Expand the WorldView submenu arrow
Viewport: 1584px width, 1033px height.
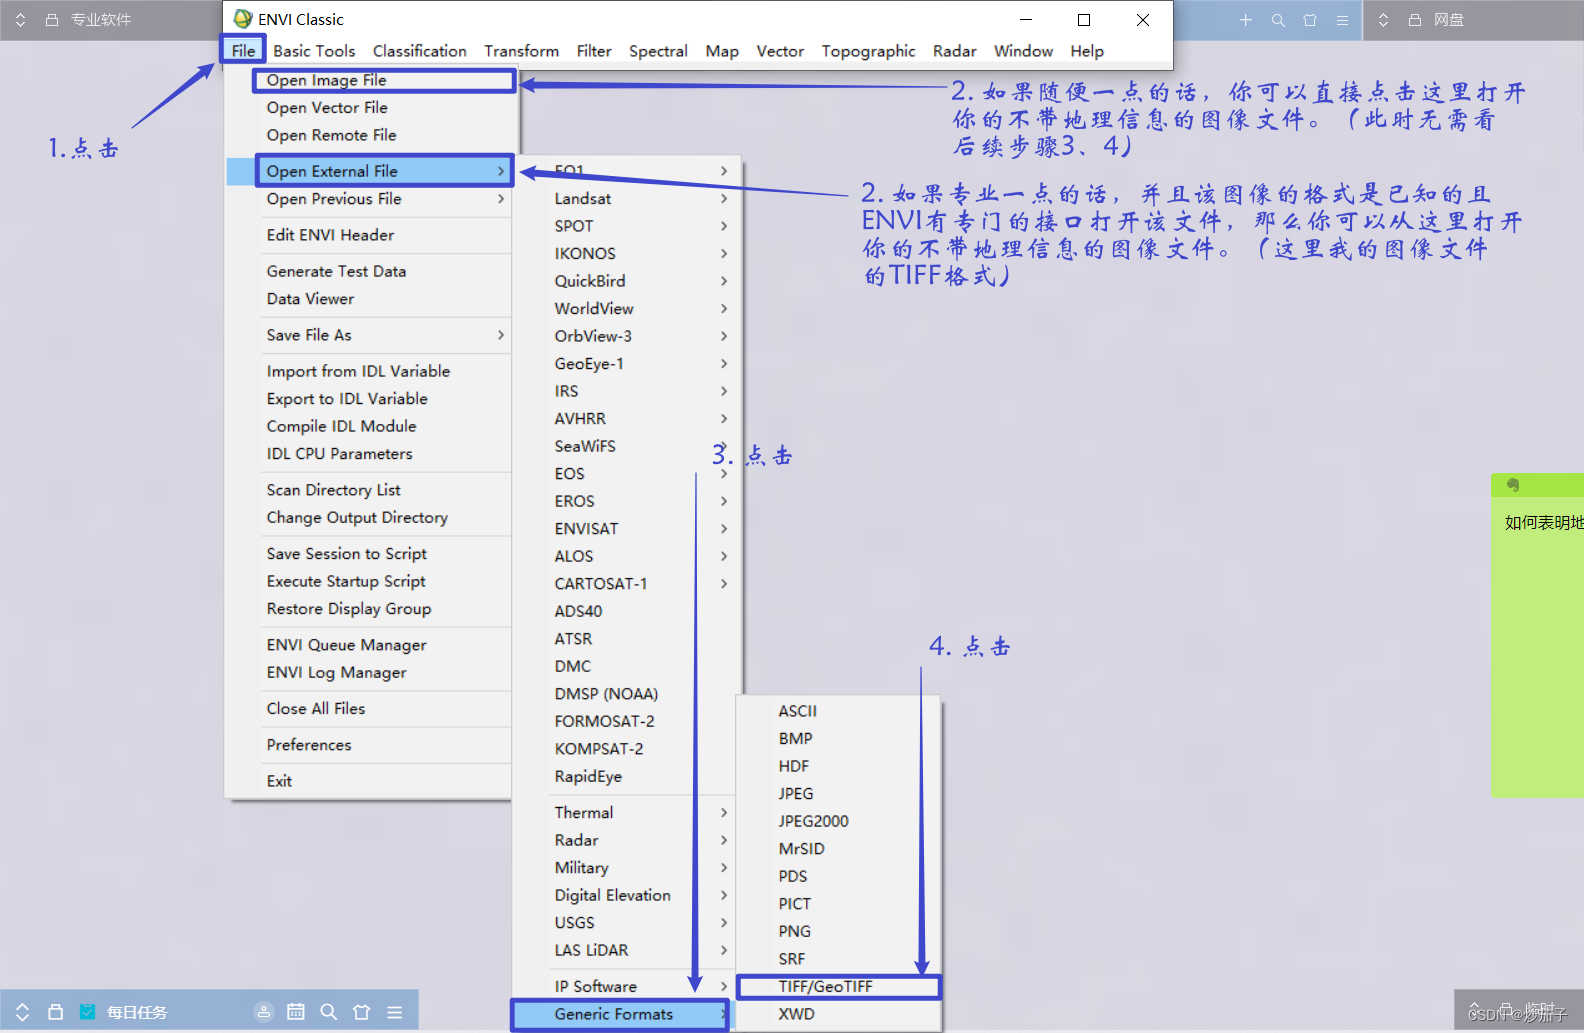(x=724, y=308)
